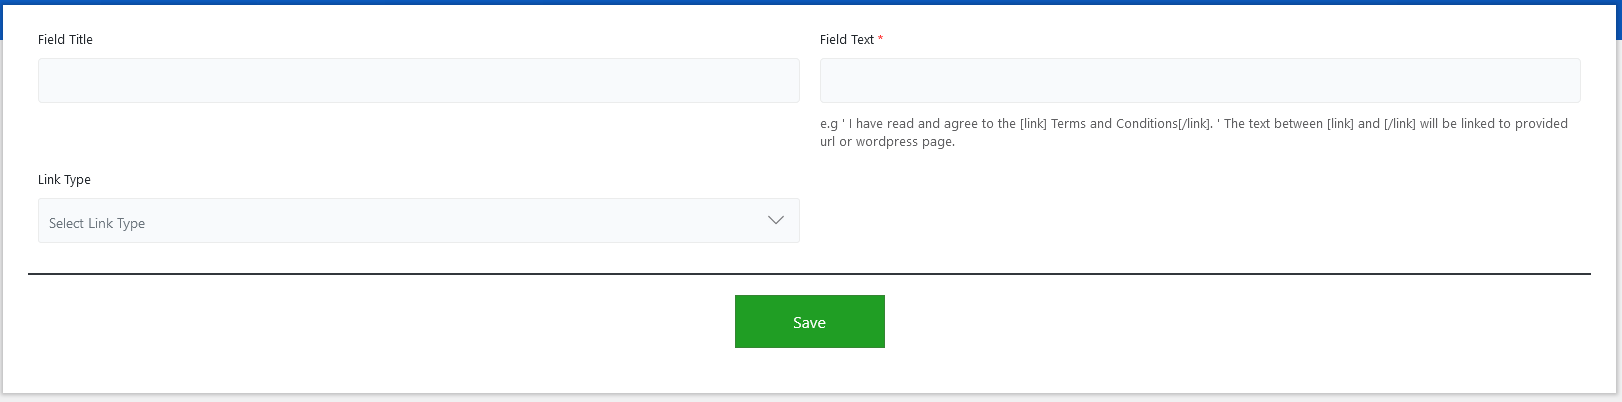The image size is (1622, 402).
Task: Click the Link Type label
Action: (x=64, y=180)
